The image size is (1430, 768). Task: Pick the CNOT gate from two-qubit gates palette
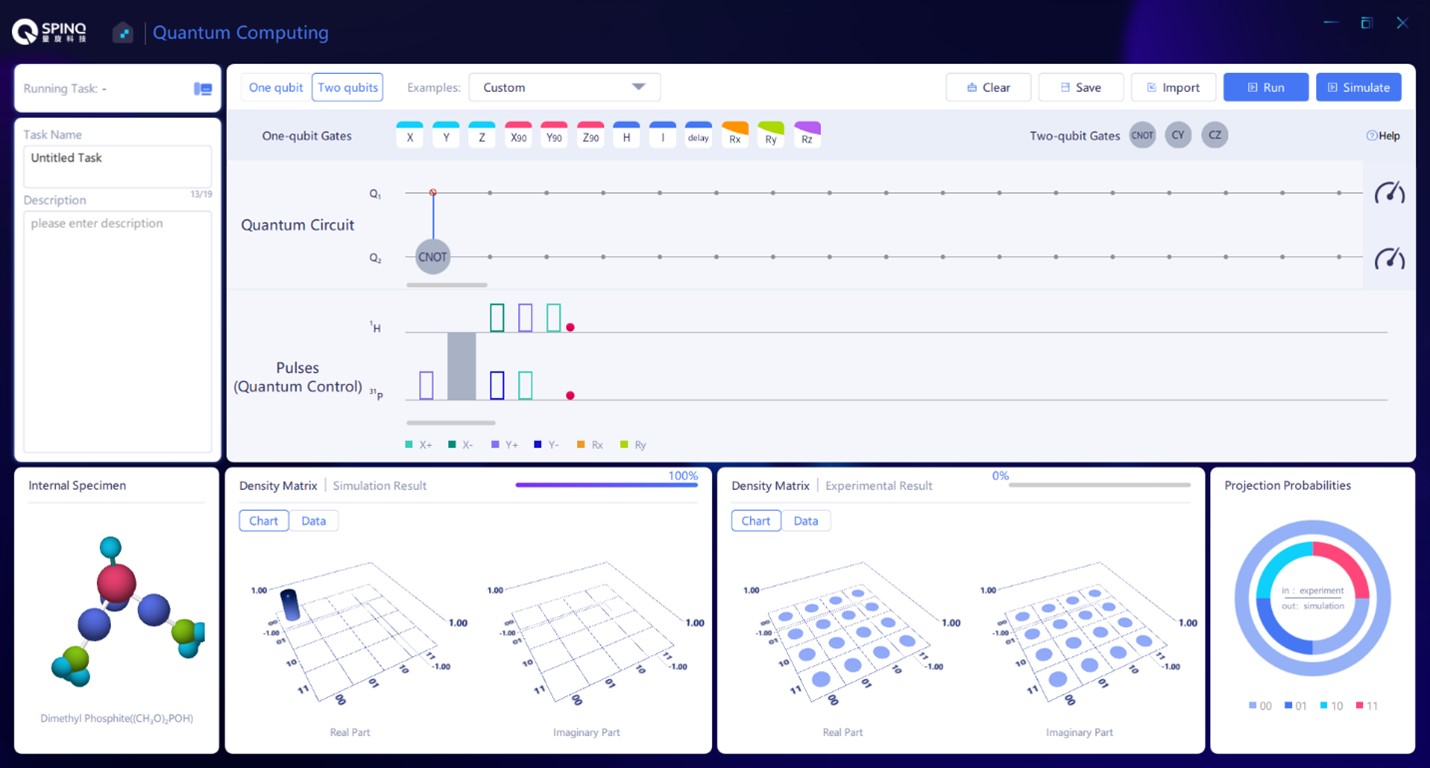coord(1142,135)
